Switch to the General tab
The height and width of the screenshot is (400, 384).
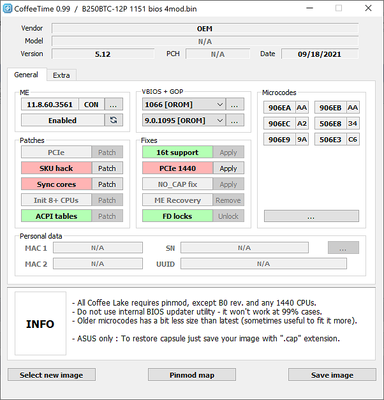click(x=26, y=74)
